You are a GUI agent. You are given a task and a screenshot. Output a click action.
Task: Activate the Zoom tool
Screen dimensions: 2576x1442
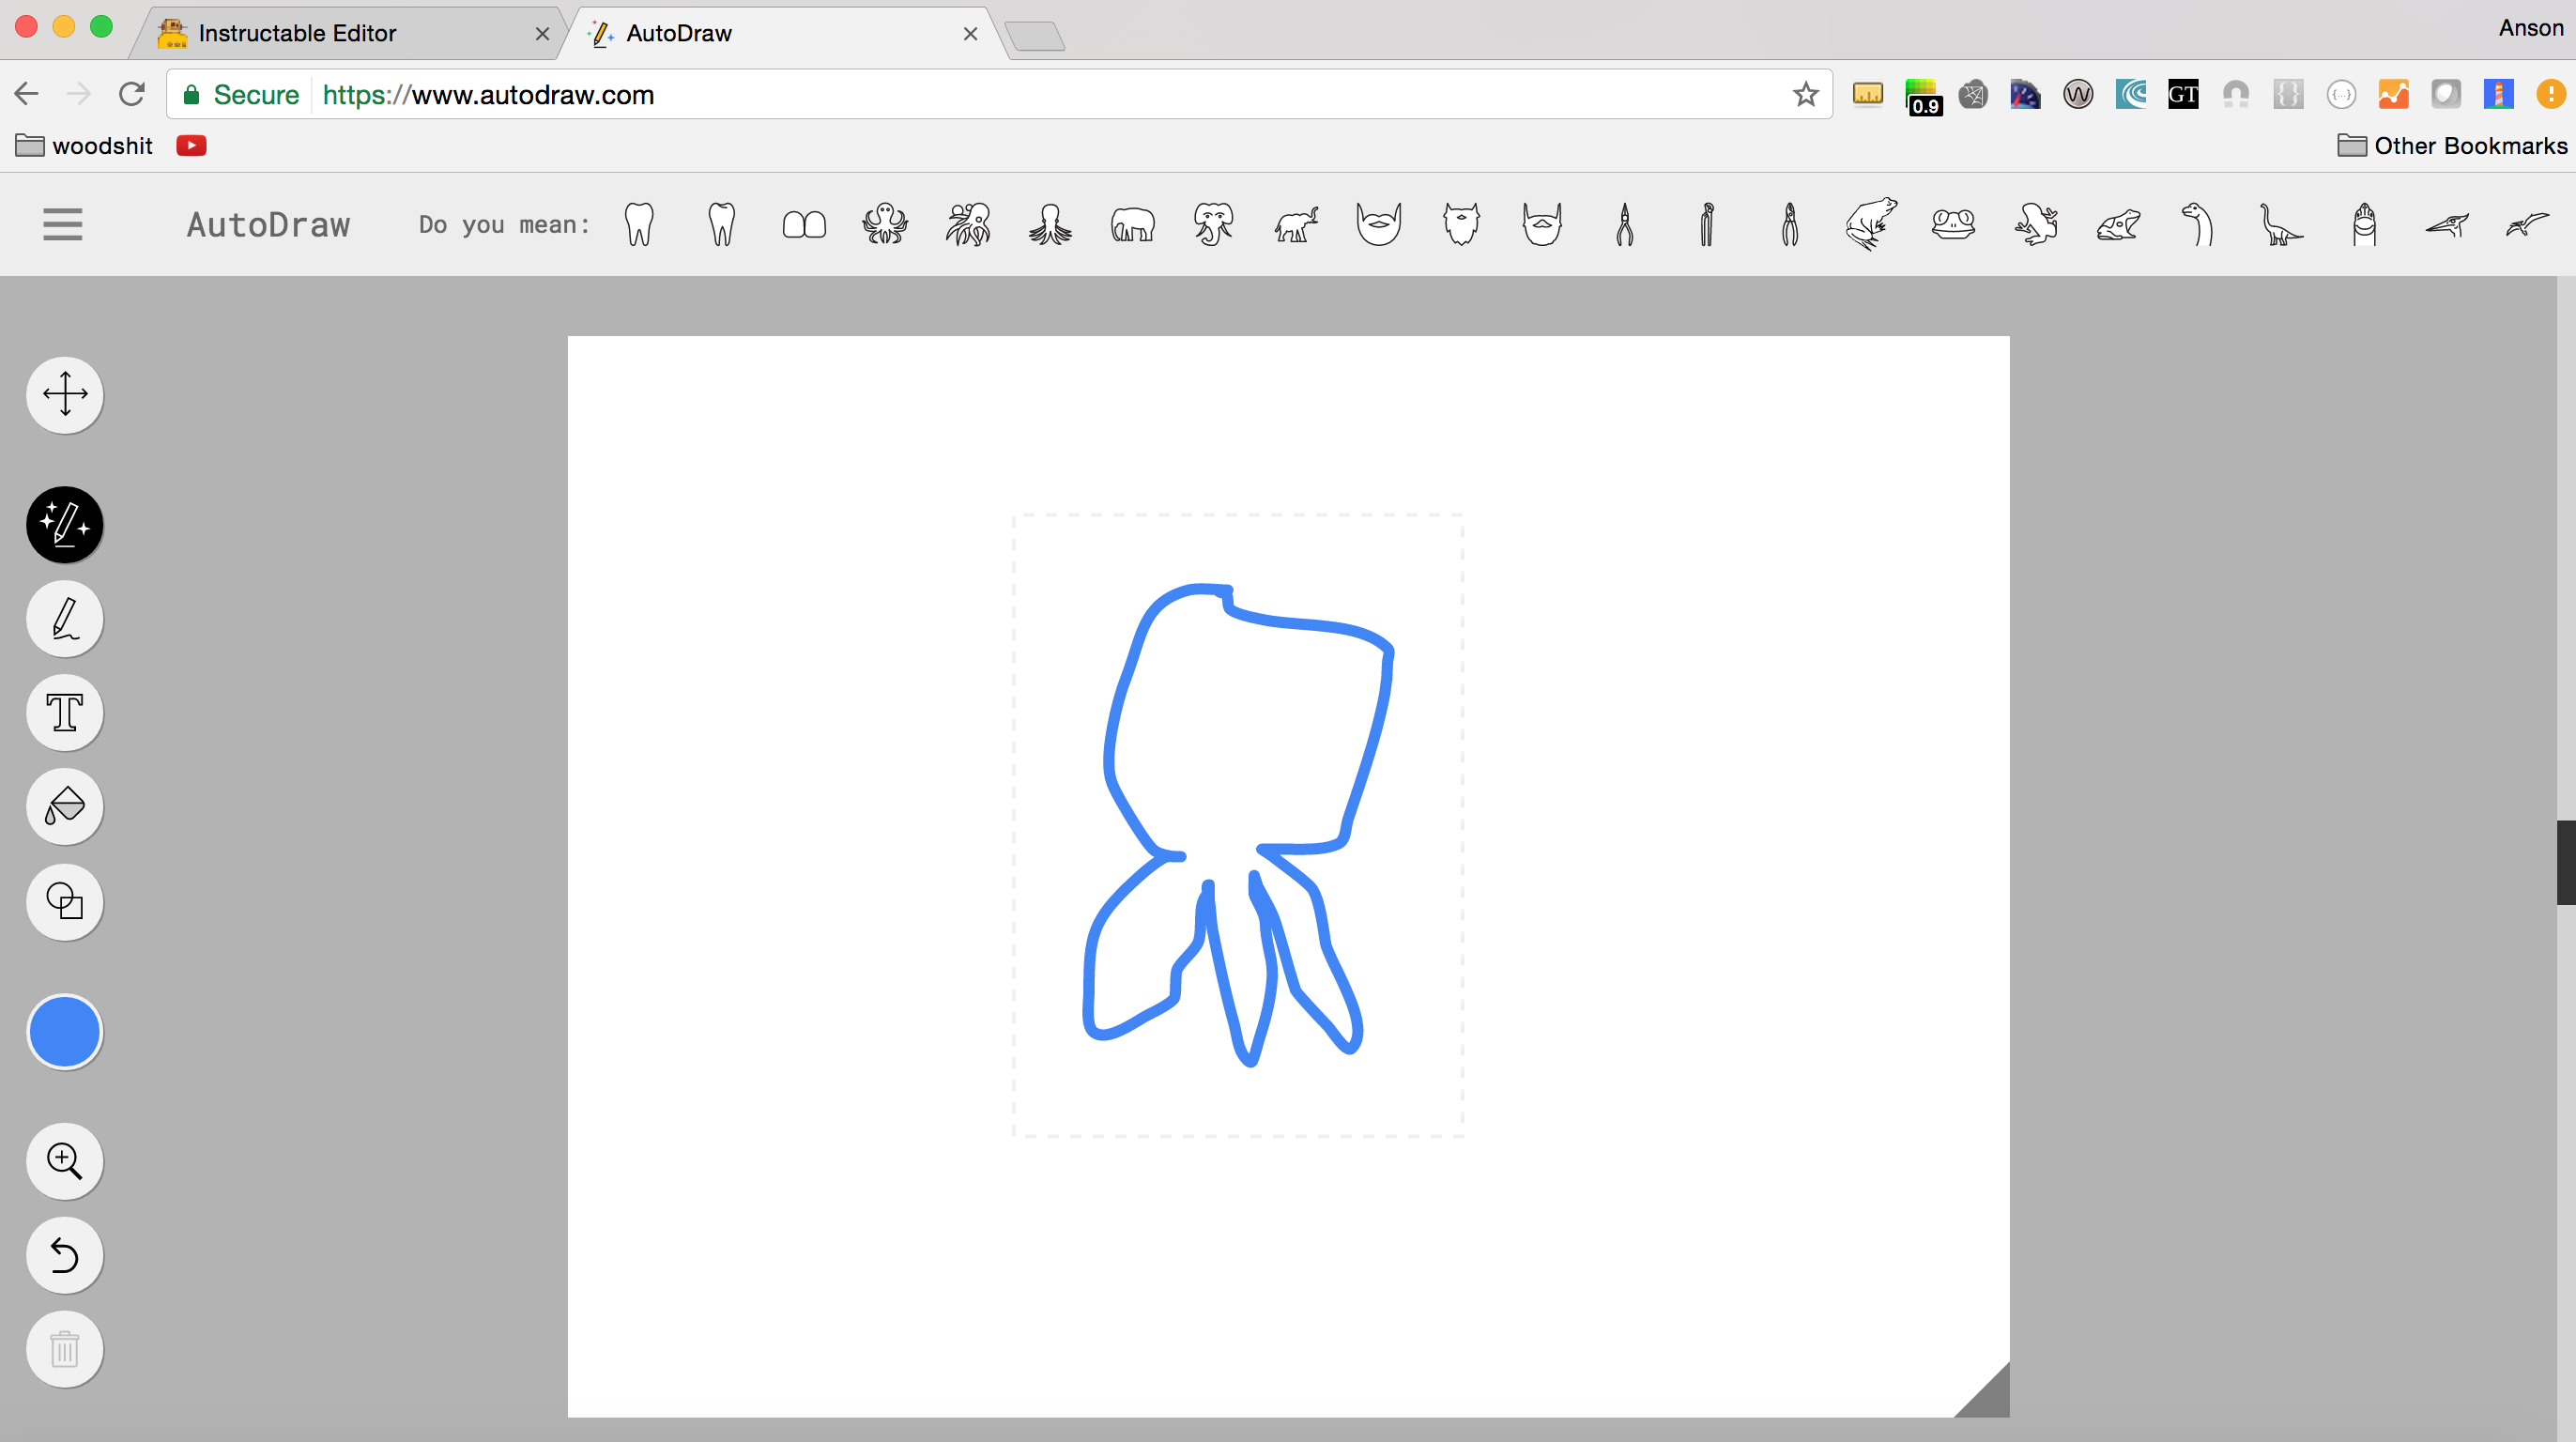(x=64, y=1161)
